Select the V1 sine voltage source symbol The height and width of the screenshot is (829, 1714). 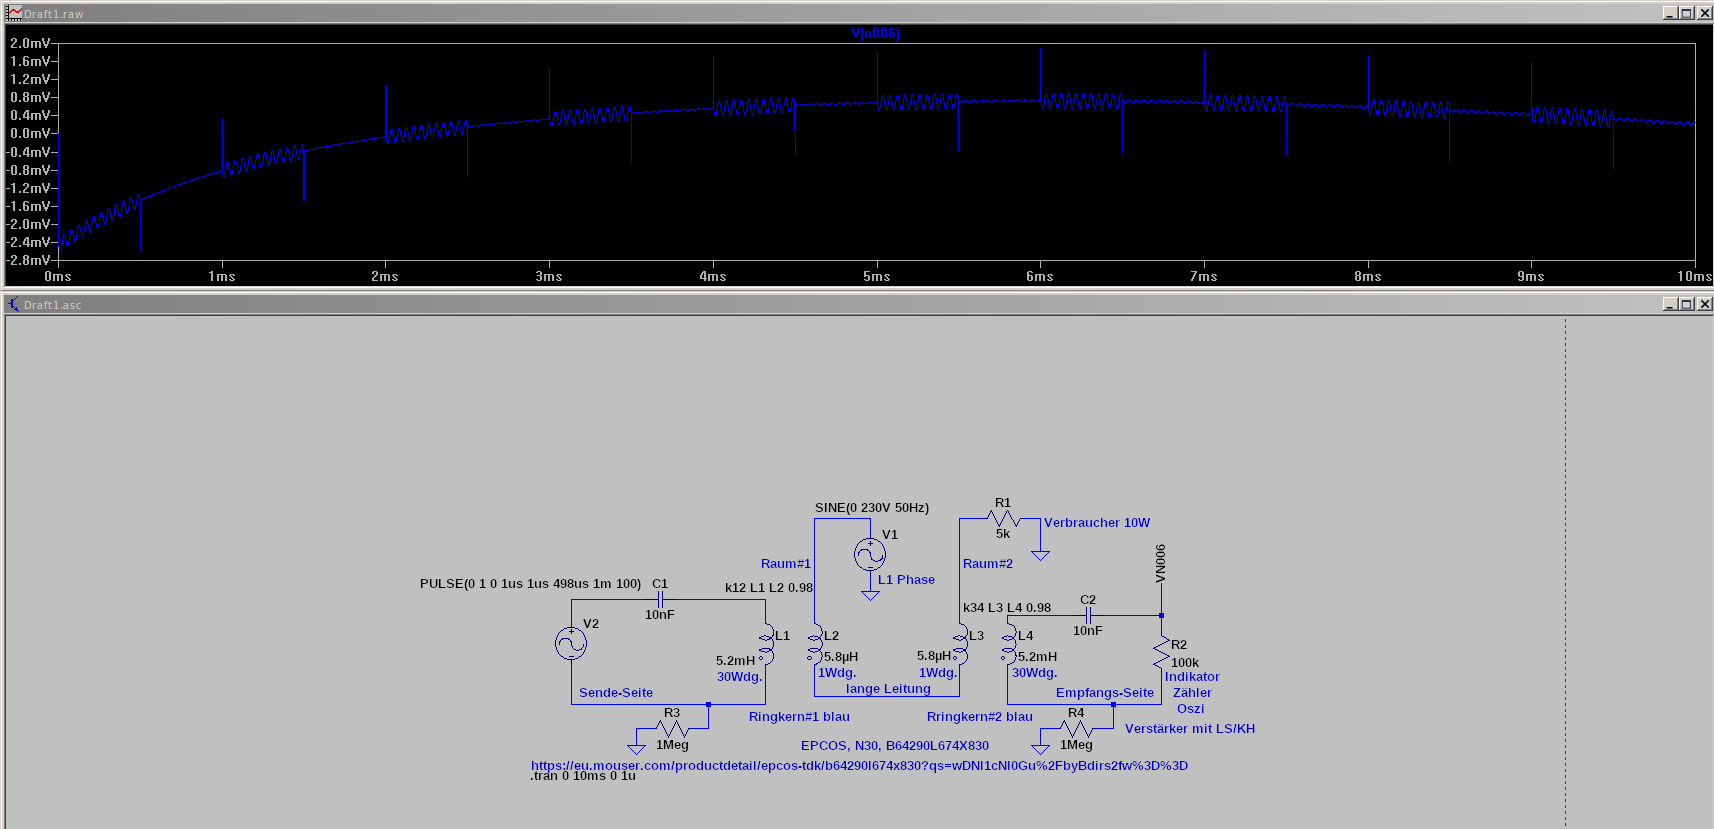(870, 554)
